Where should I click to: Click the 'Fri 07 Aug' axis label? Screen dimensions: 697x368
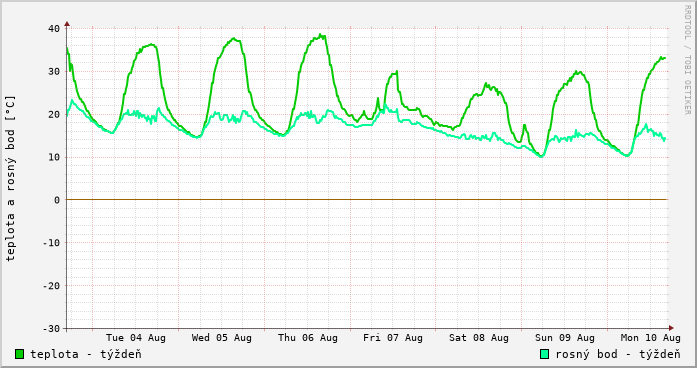tap(393, 338)
